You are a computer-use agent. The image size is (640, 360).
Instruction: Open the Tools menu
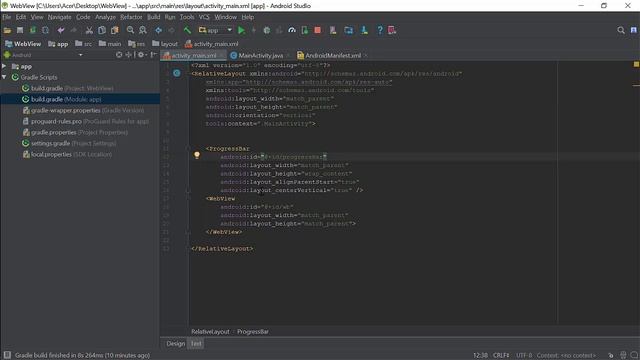click(x=187, y=17)
